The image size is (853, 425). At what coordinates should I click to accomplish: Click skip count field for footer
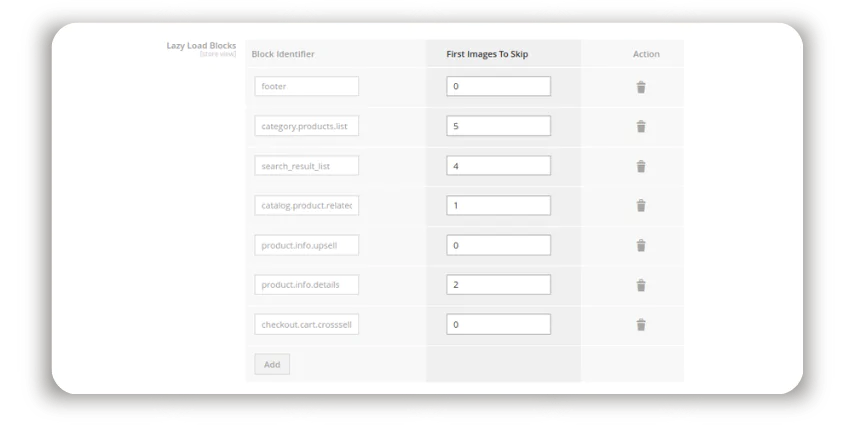point(498,87)
